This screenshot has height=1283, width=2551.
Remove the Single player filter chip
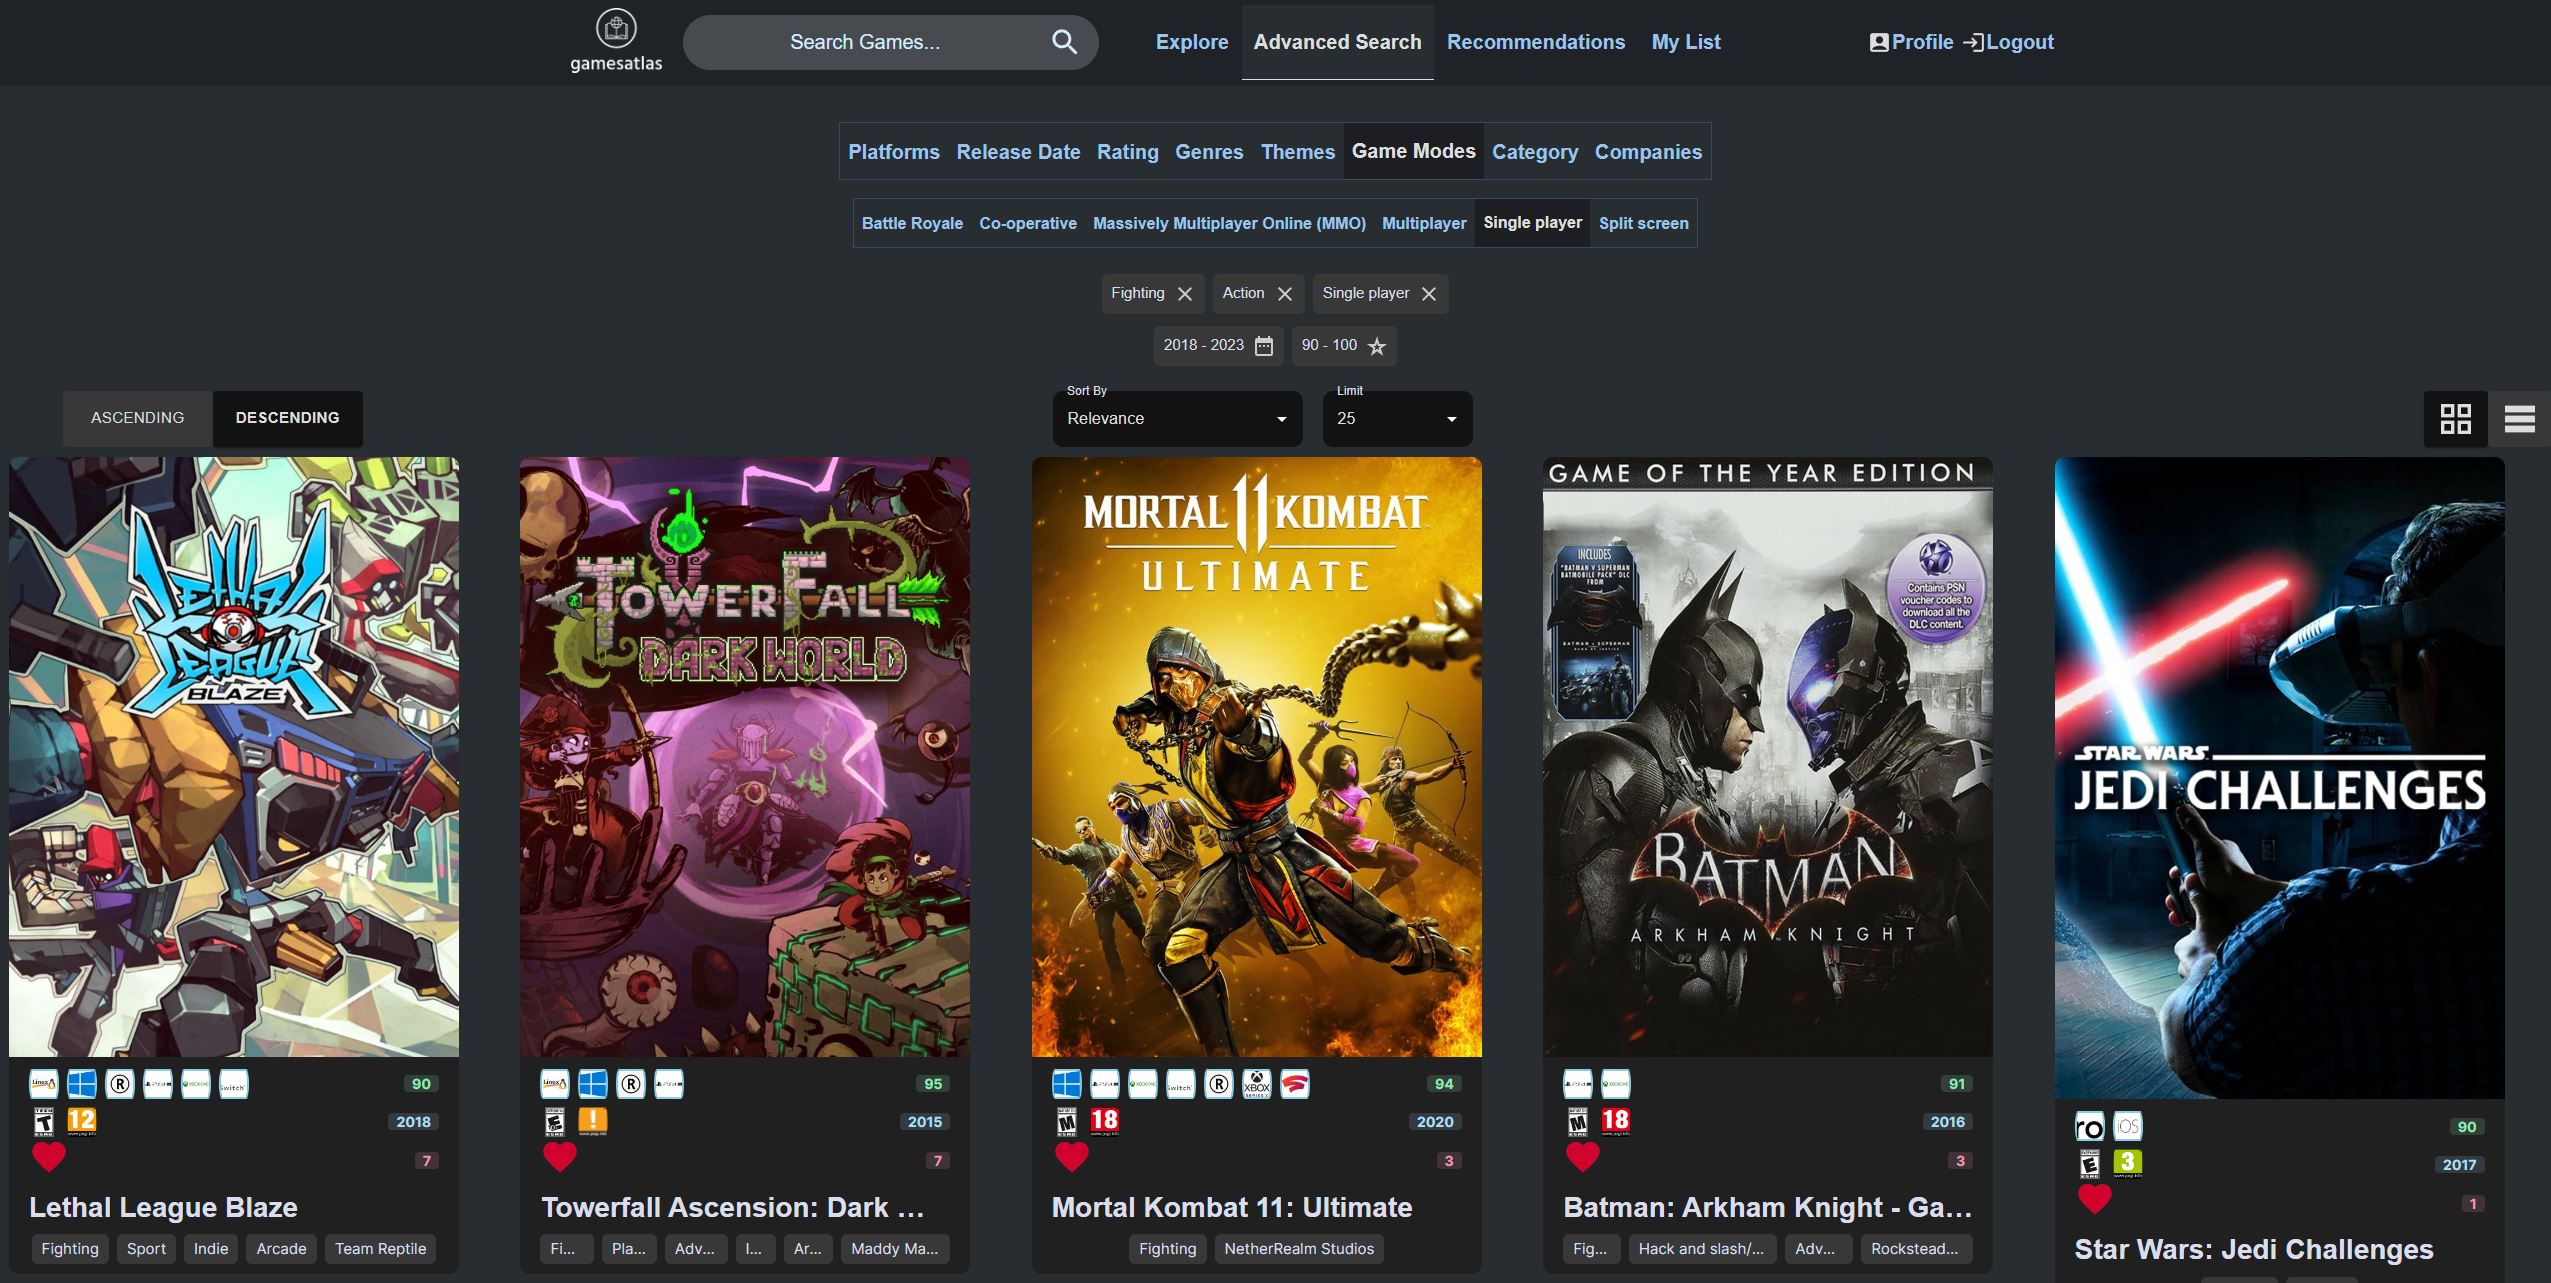coord(1429,294)
